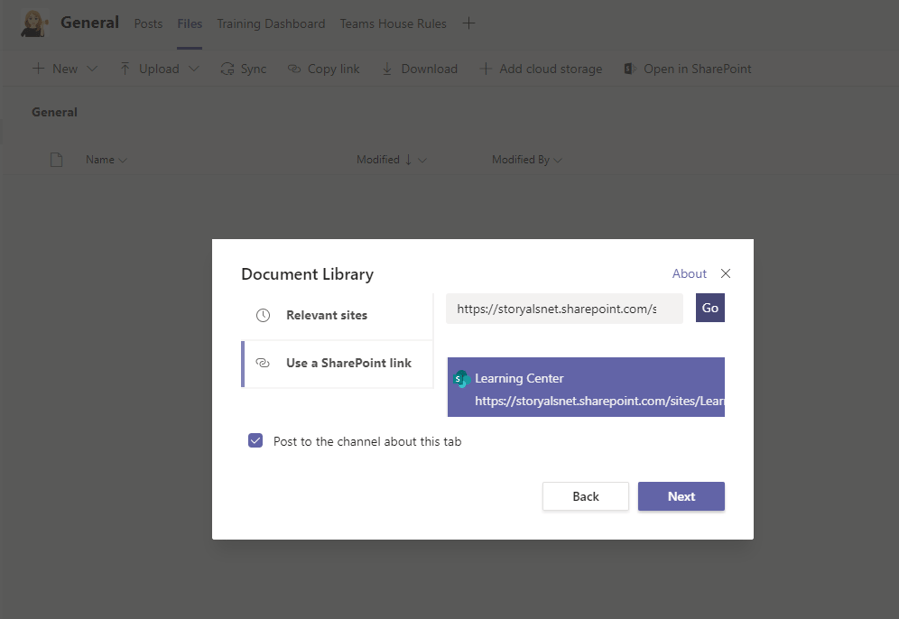
Task: Expand the New dropdown chevron
Action: tap(92, 69)
